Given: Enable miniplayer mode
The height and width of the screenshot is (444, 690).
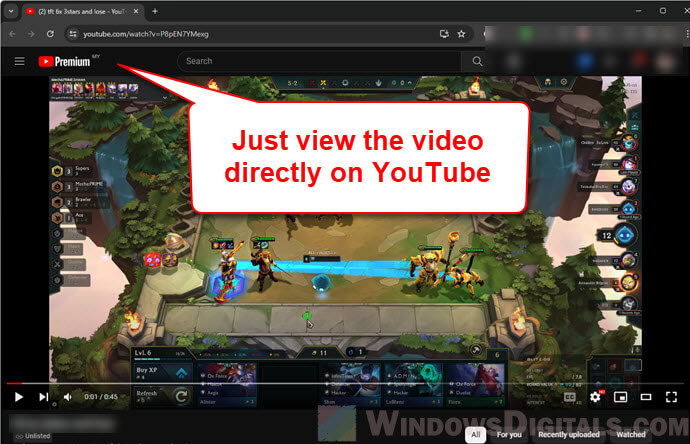Looking at the screenshot, I should pos(621,397).
